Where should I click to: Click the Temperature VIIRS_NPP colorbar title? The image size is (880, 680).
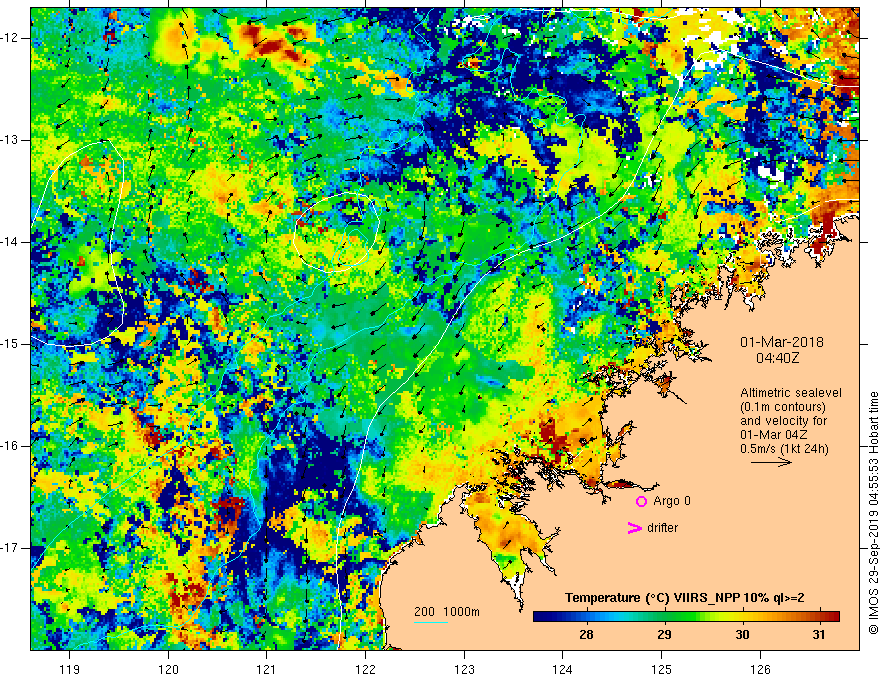pyautogui.click(x=684, y=598)
